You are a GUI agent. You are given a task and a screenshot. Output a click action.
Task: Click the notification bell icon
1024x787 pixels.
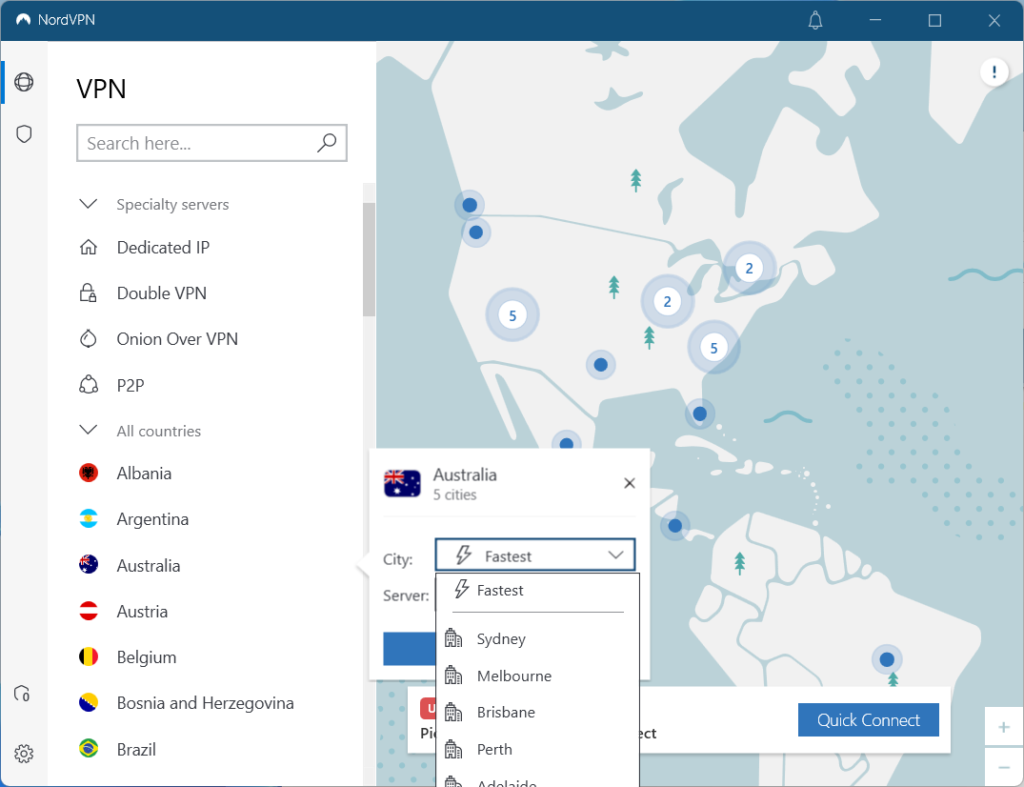coord(815,20)
